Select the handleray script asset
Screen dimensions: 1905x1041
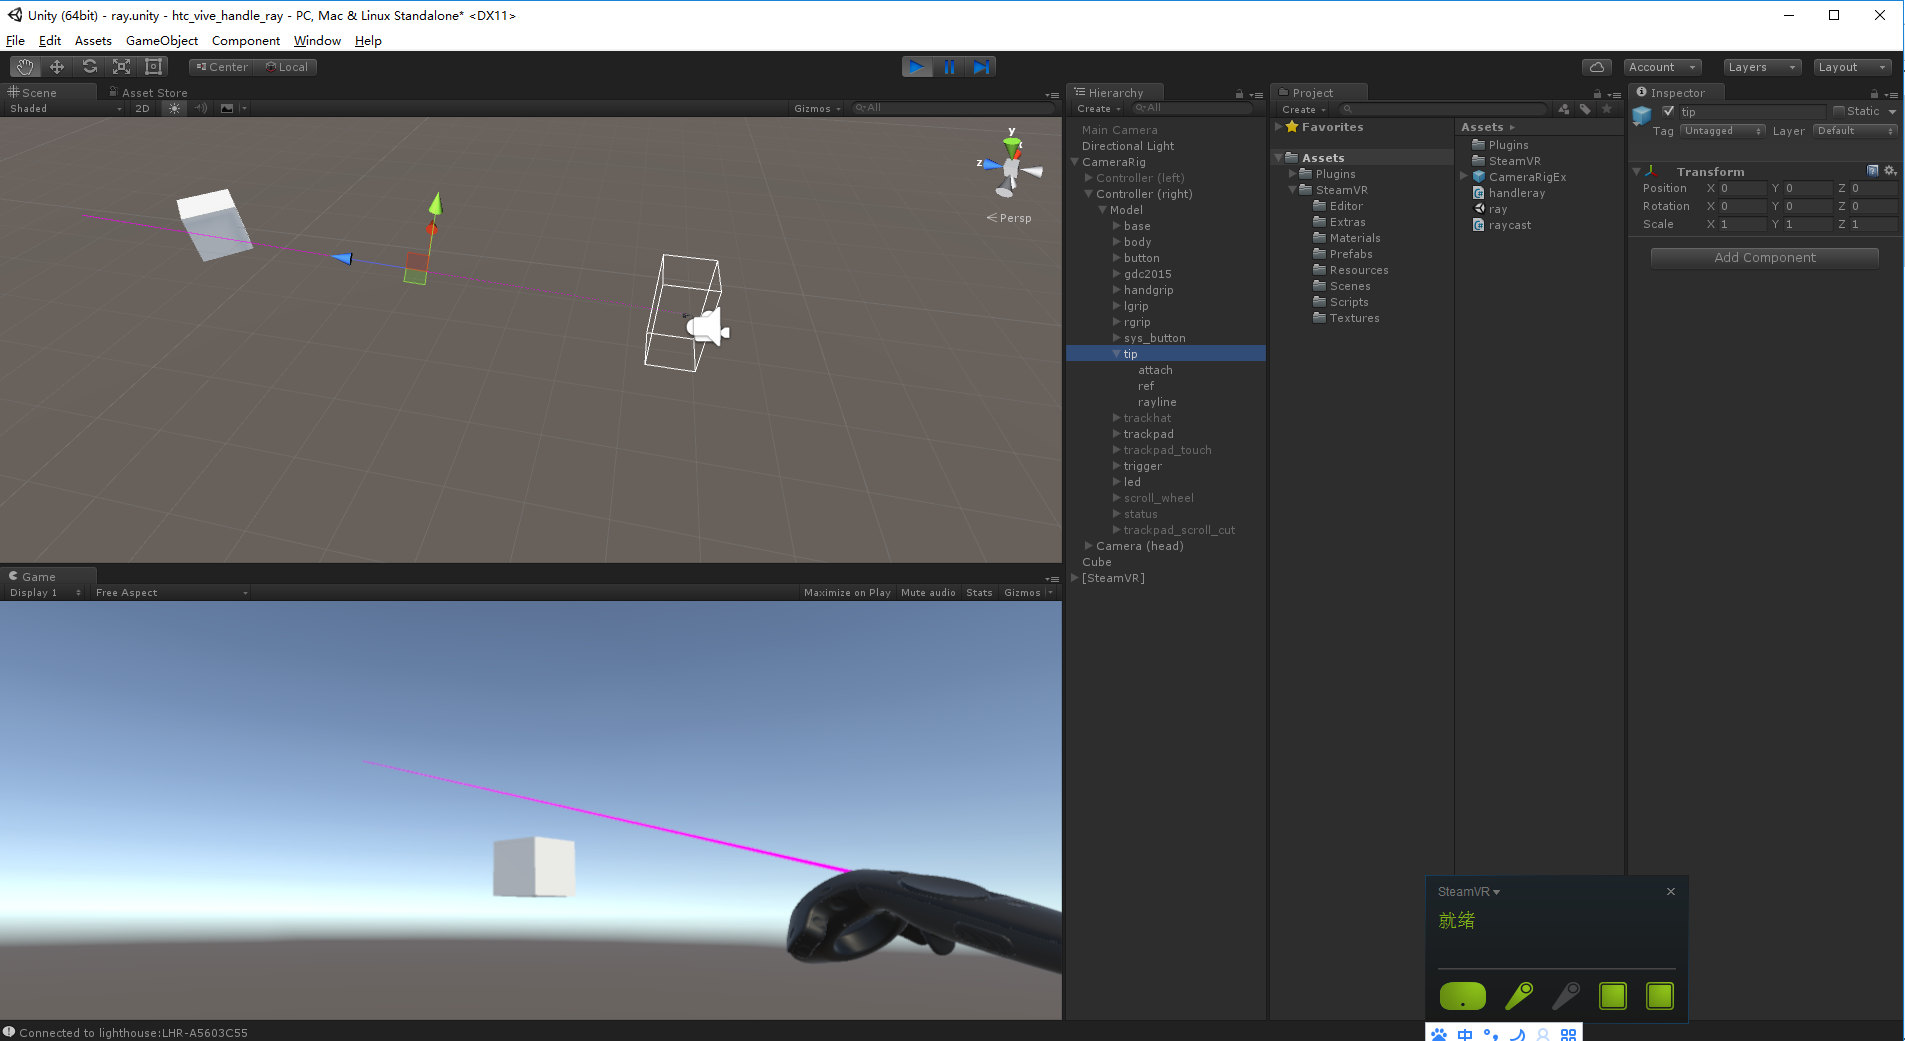pyautogui.click(x=1516, y=193)
